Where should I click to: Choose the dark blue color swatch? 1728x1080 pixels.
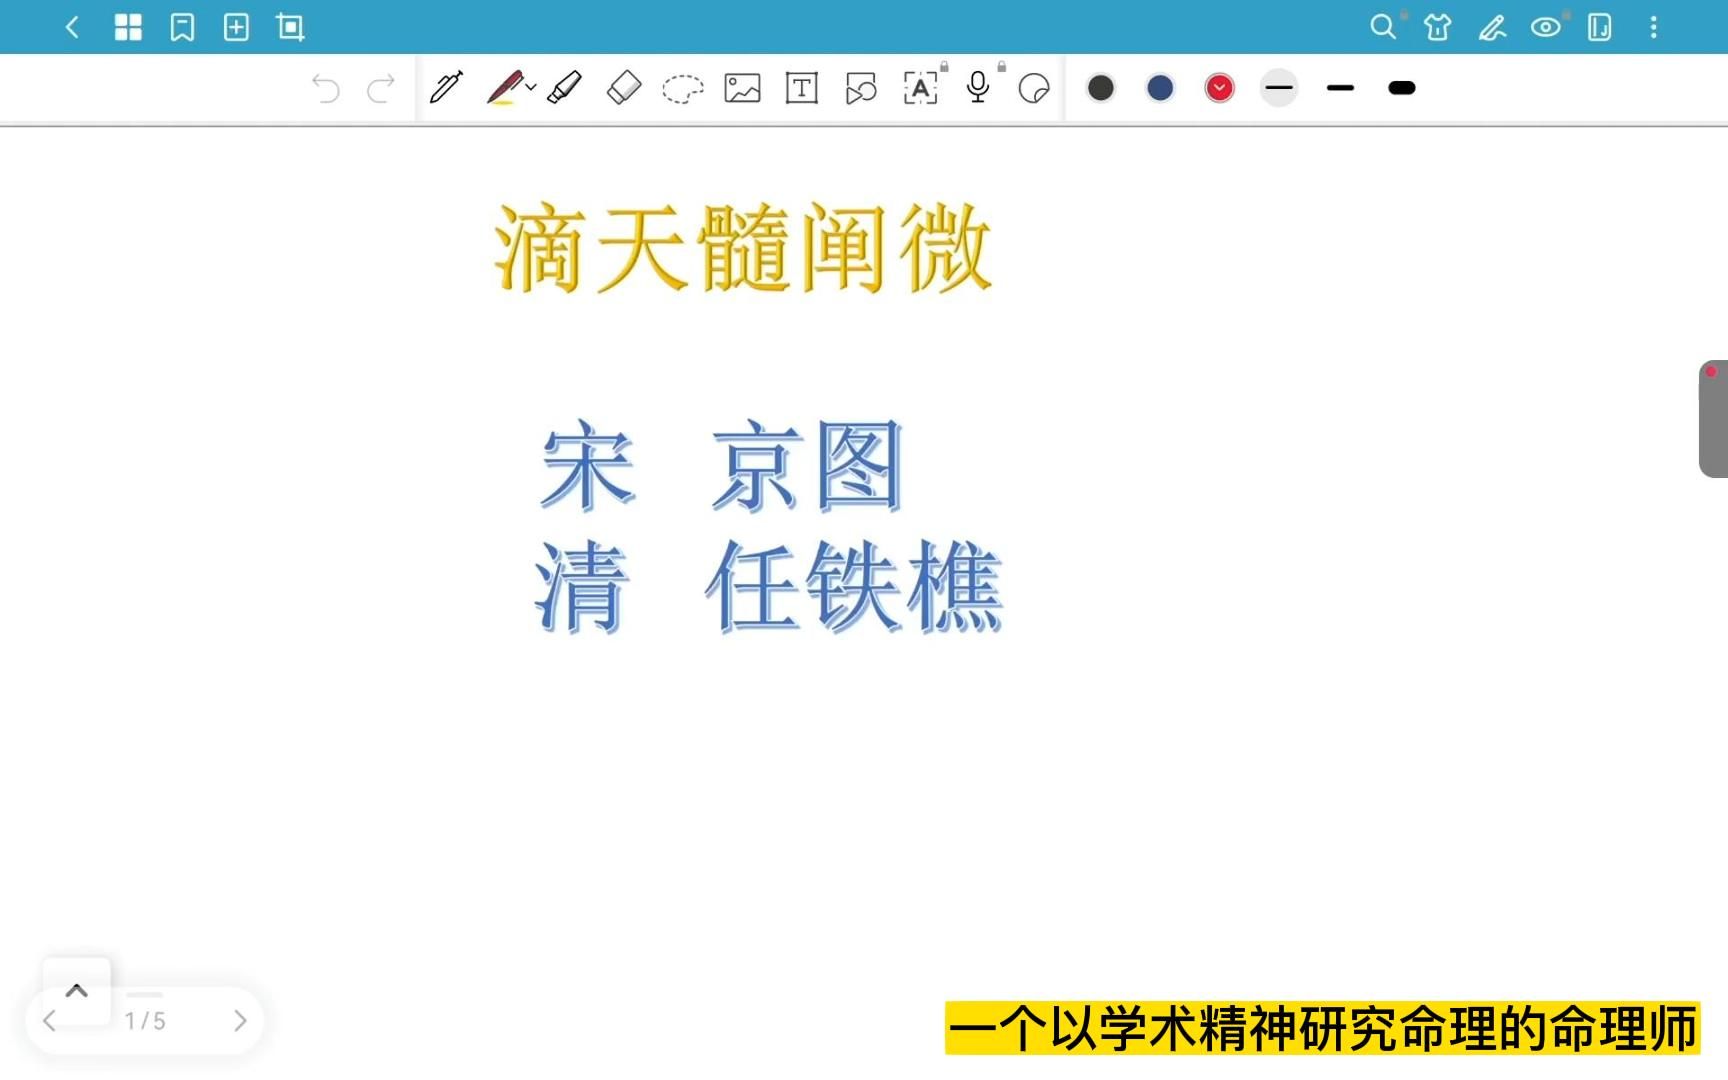point(1160,88)
